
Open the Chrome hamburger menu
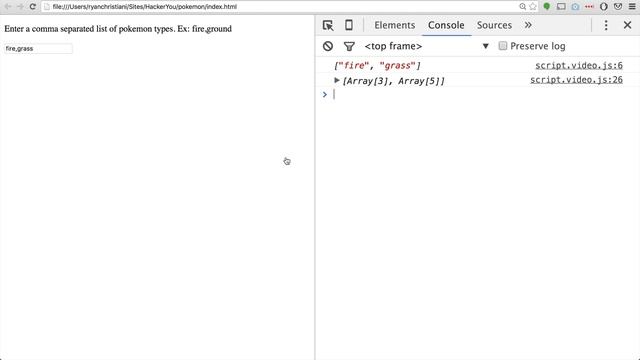(632, 7)
